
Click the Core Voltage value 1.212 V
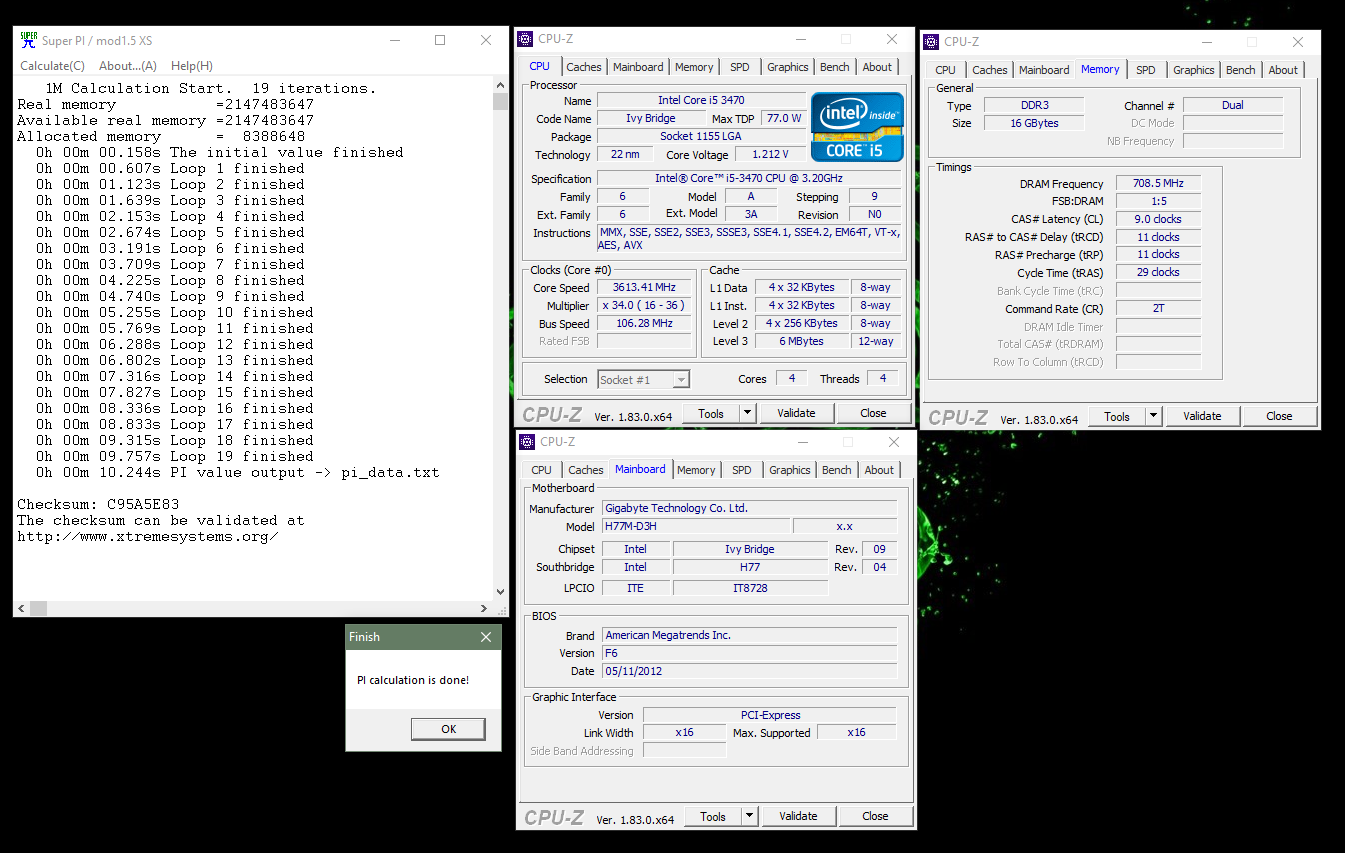770,154
